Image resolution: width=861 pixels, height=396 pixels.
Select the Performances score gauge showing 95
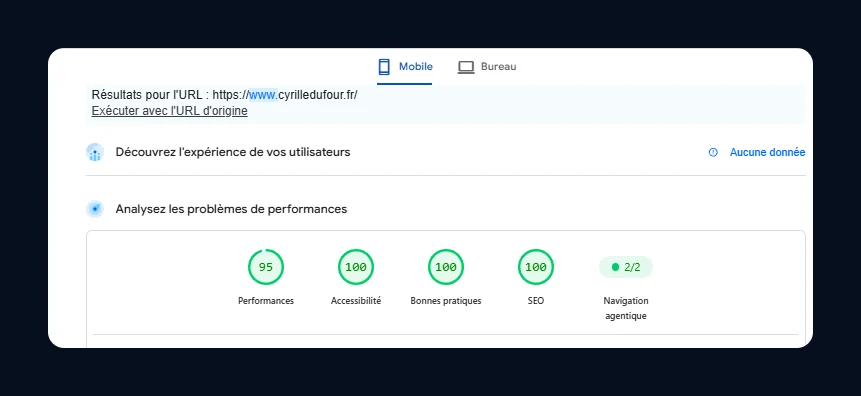coord(266,267)
